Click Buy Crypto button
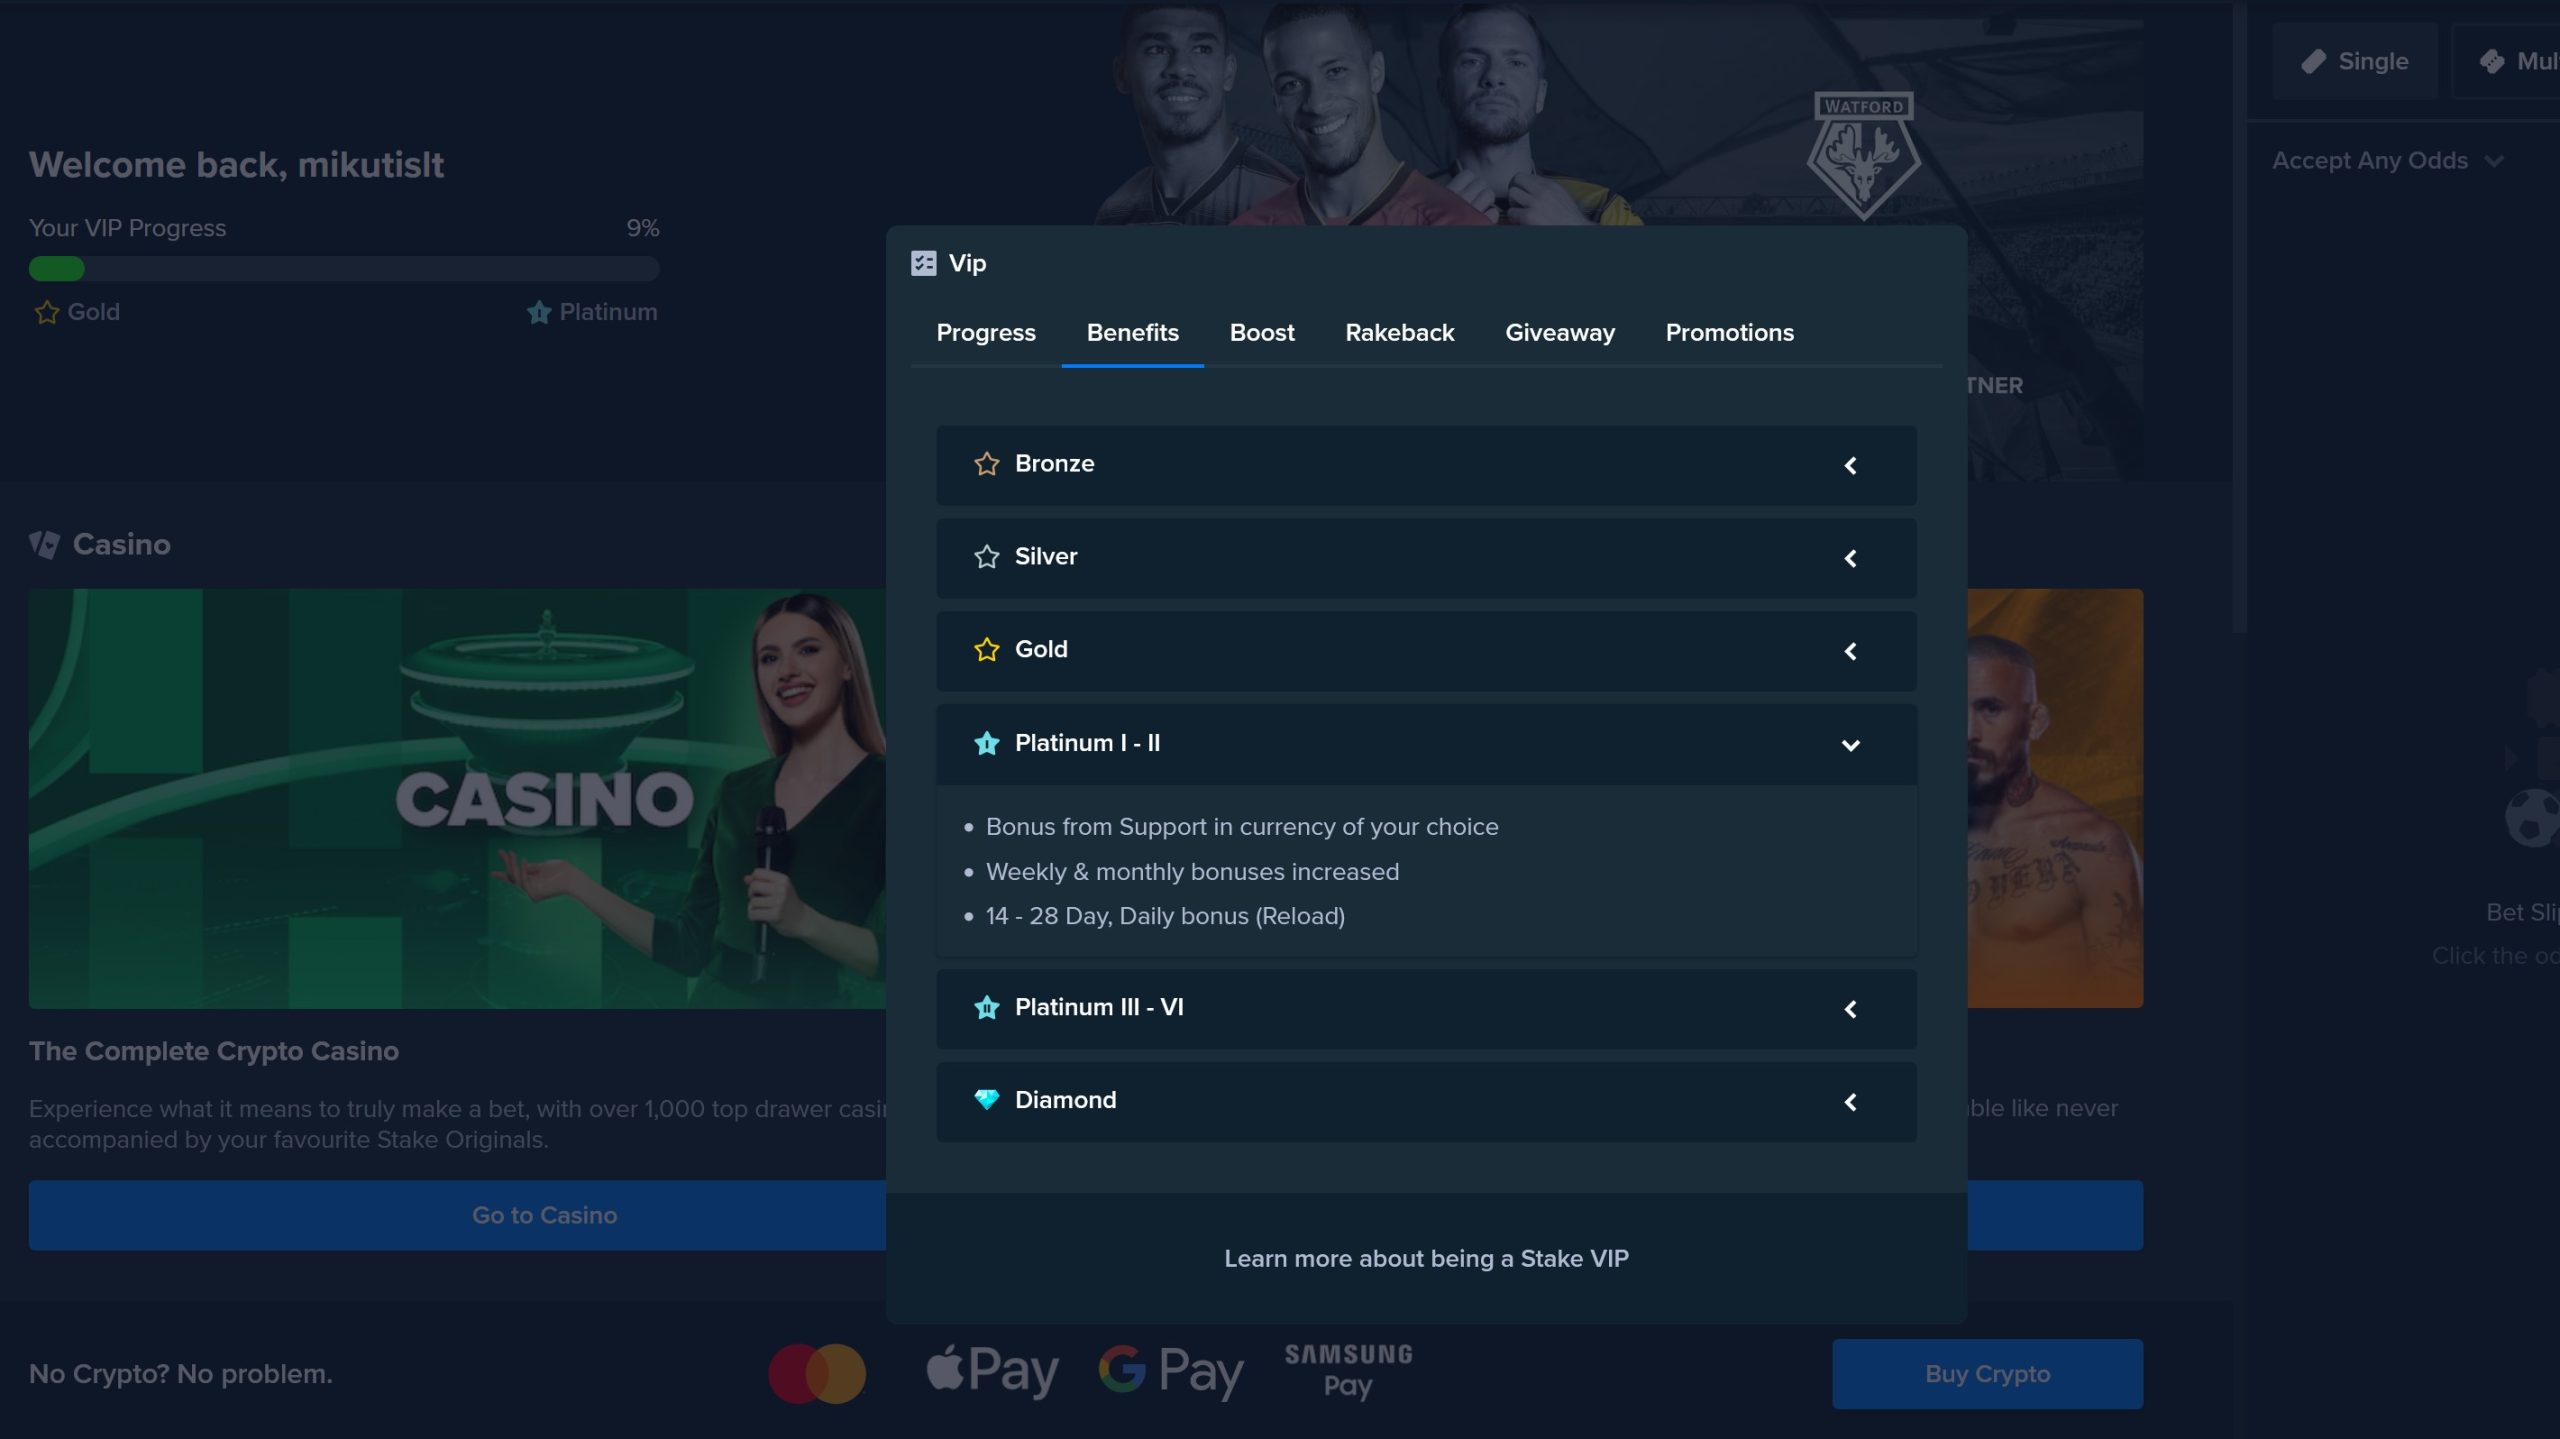 (1987, 1372)
